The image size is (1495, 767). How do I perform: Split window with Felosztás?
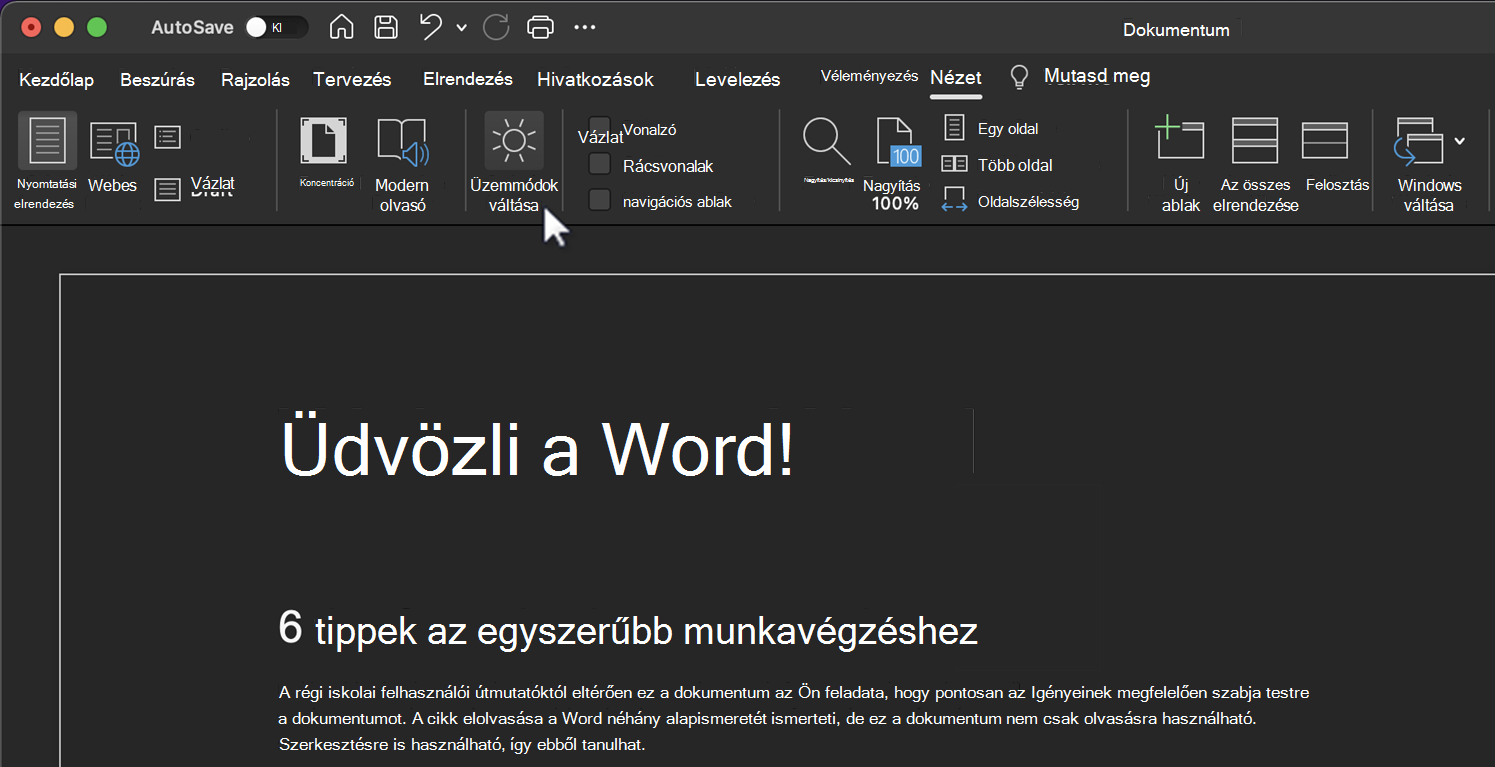(1325, 140)
